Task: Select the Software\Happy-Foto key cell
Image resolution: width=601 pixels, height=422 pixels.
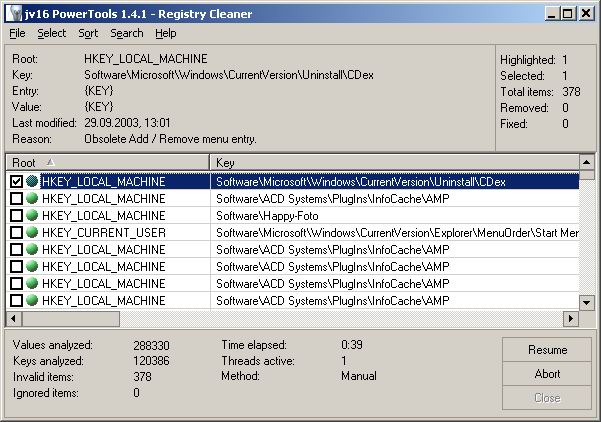Action: (394, 215)
